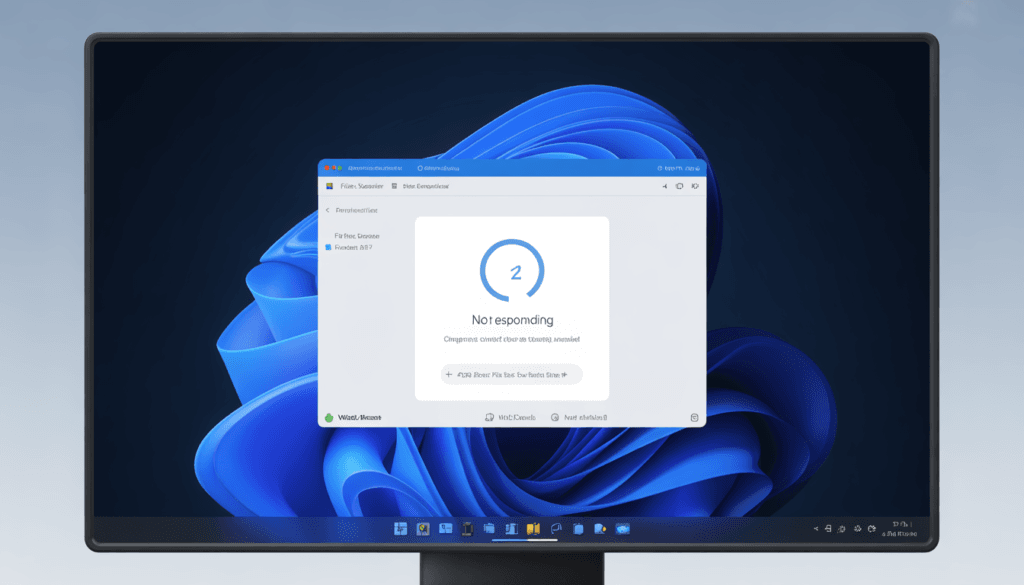Click the small gray document icon in the toolbar
This screenshot has height=585, width=1024.
click(x=394, y=186)
